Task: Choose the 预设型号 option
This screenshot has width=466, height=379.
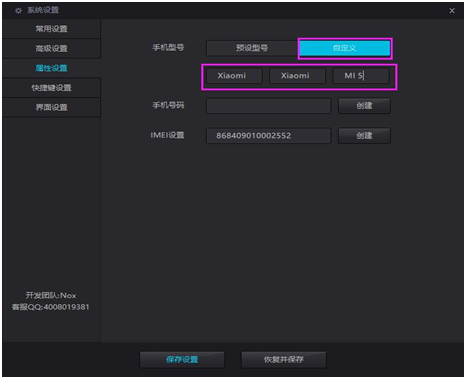Action: pyautogui.click(x=252, y=48)
